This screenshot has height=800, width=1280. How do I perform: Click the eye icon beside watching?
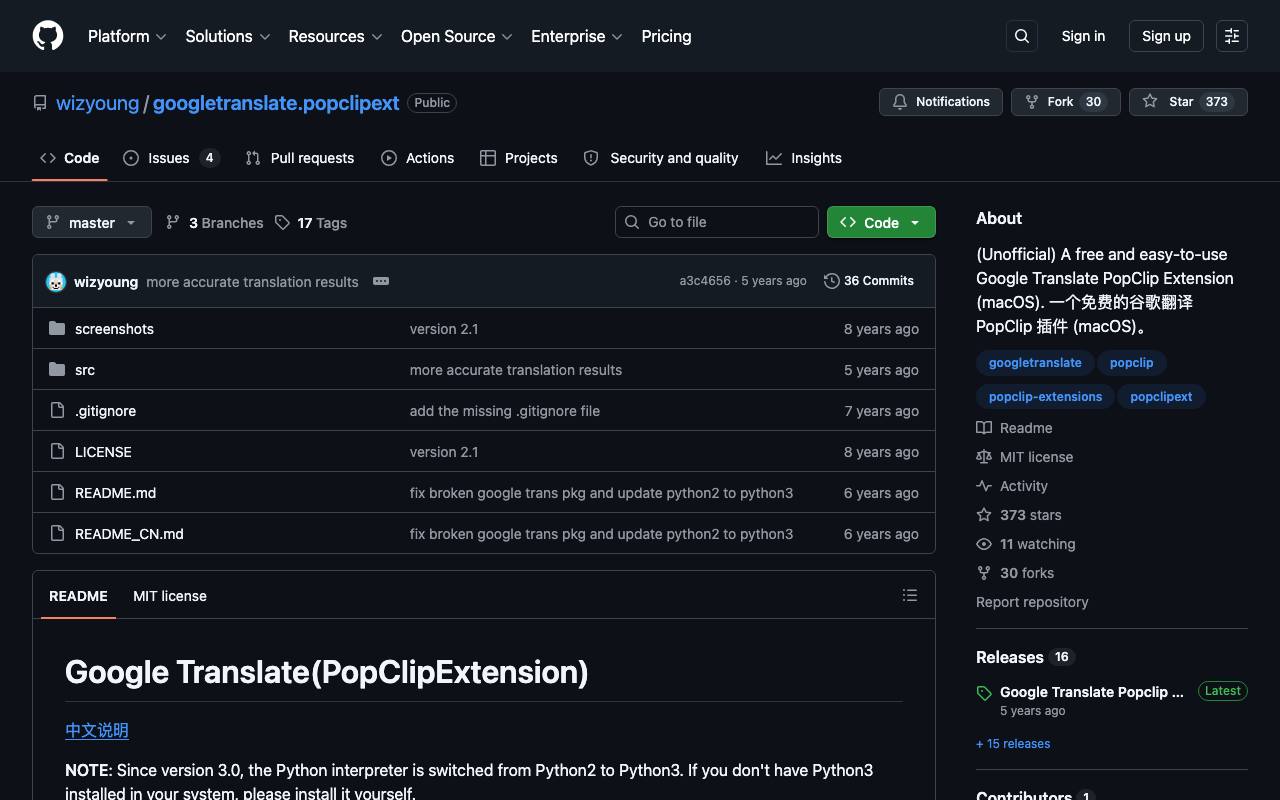(x=984, y=544)
